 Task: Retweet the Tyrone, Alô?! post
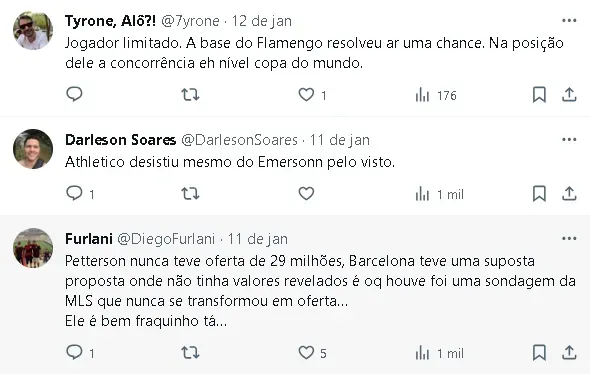click(190, 94)
